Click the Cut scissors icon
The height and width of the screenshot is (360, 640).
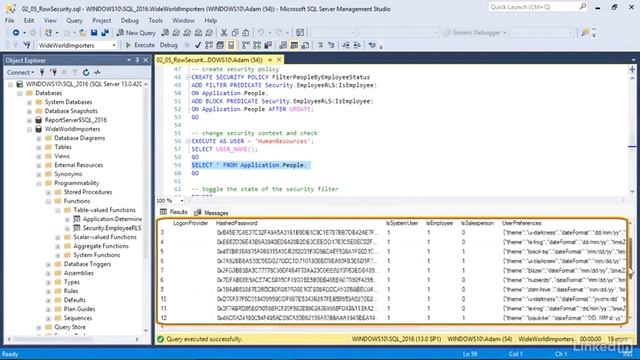224,33
